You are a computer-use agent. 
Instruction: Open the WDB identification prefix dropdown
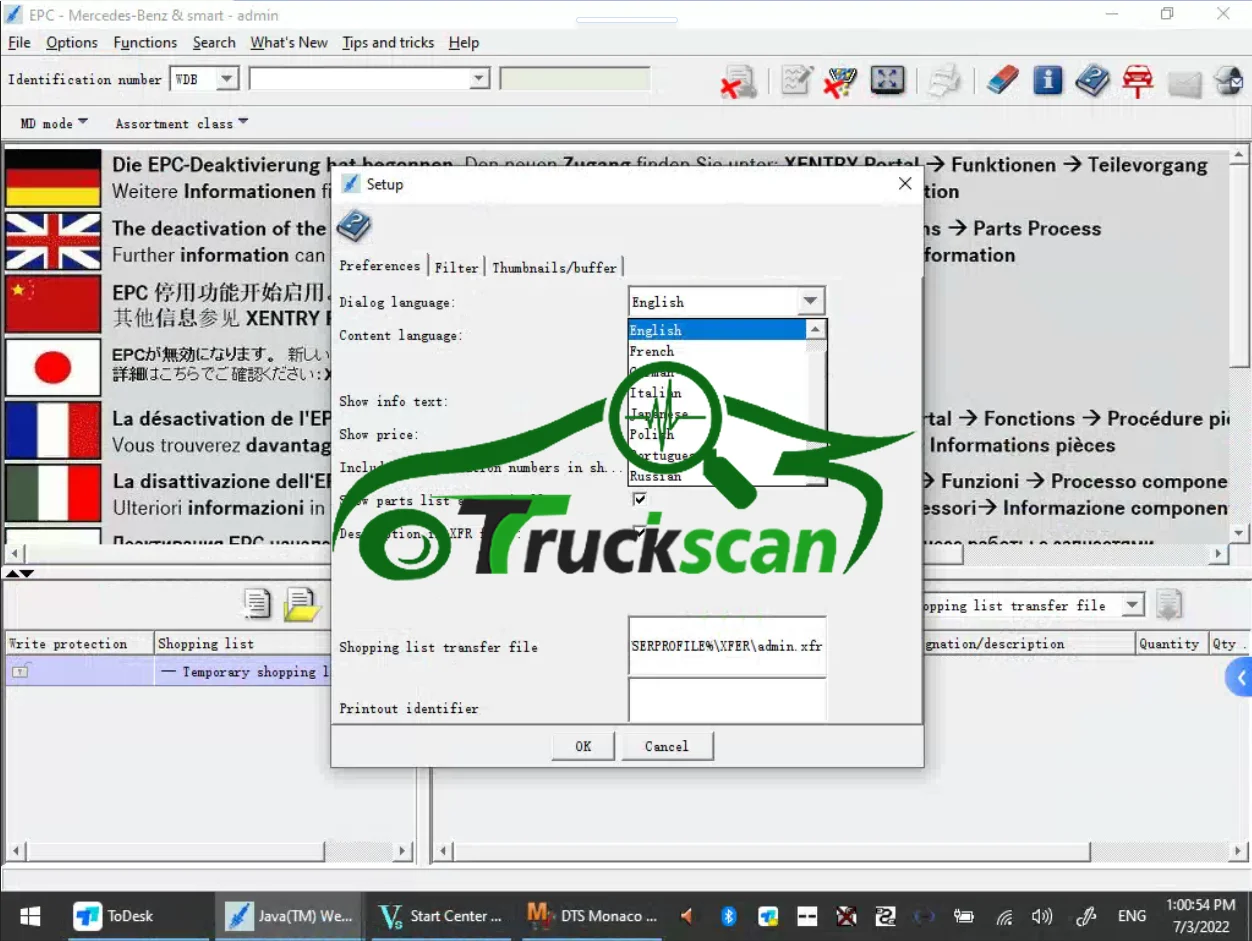[x=227, y=79]
